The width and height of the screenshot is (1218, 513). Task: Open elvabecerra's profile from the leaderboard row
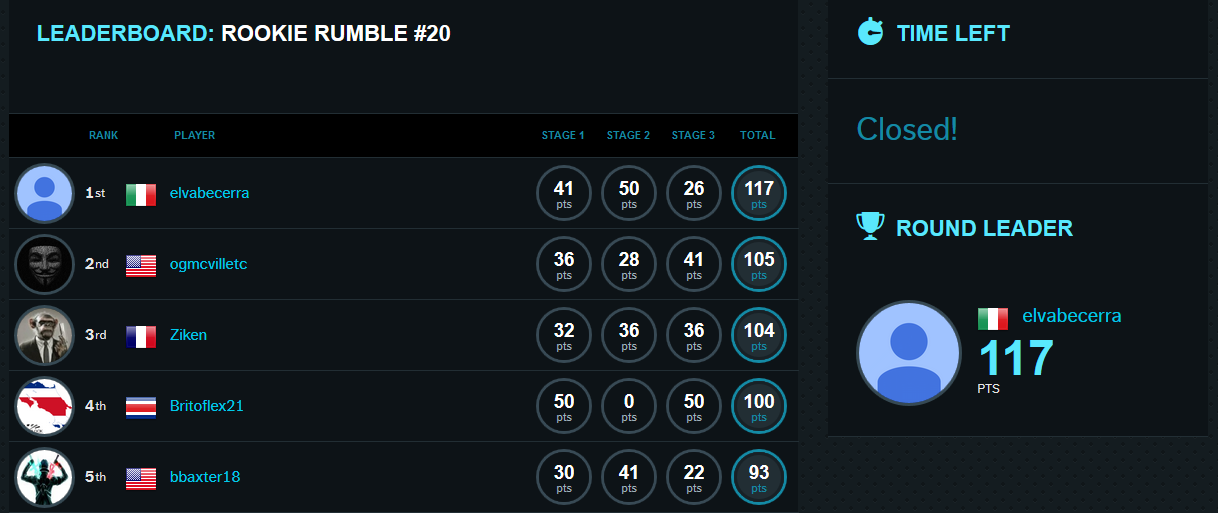(209, 193)
